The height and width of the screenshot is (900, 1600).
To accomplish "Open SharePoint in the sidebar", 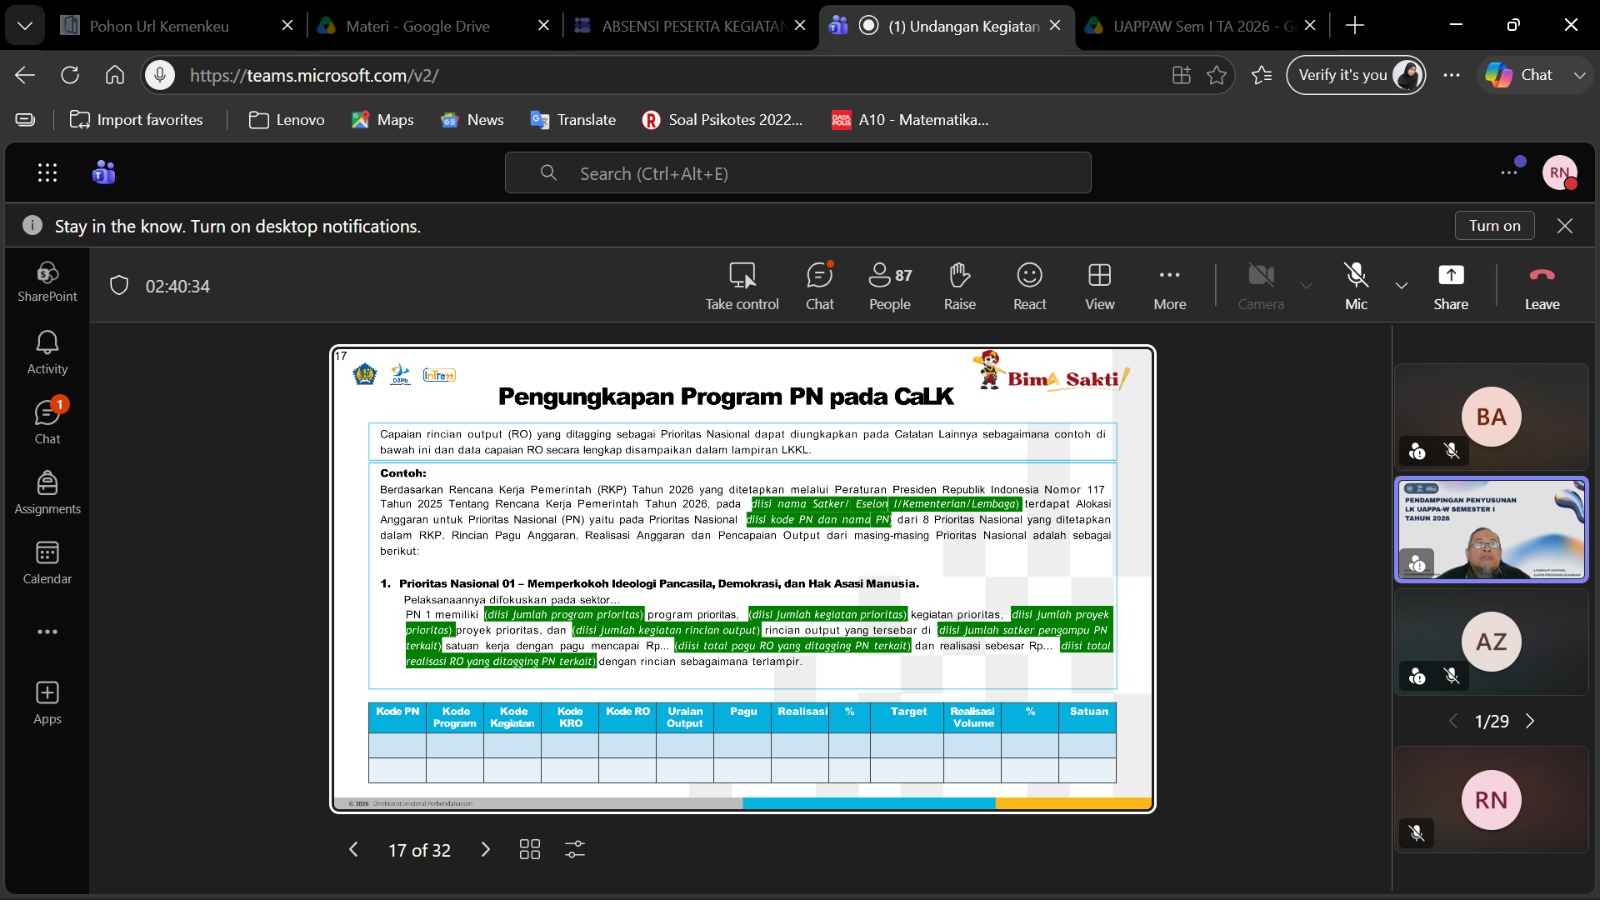I will 47,283.
